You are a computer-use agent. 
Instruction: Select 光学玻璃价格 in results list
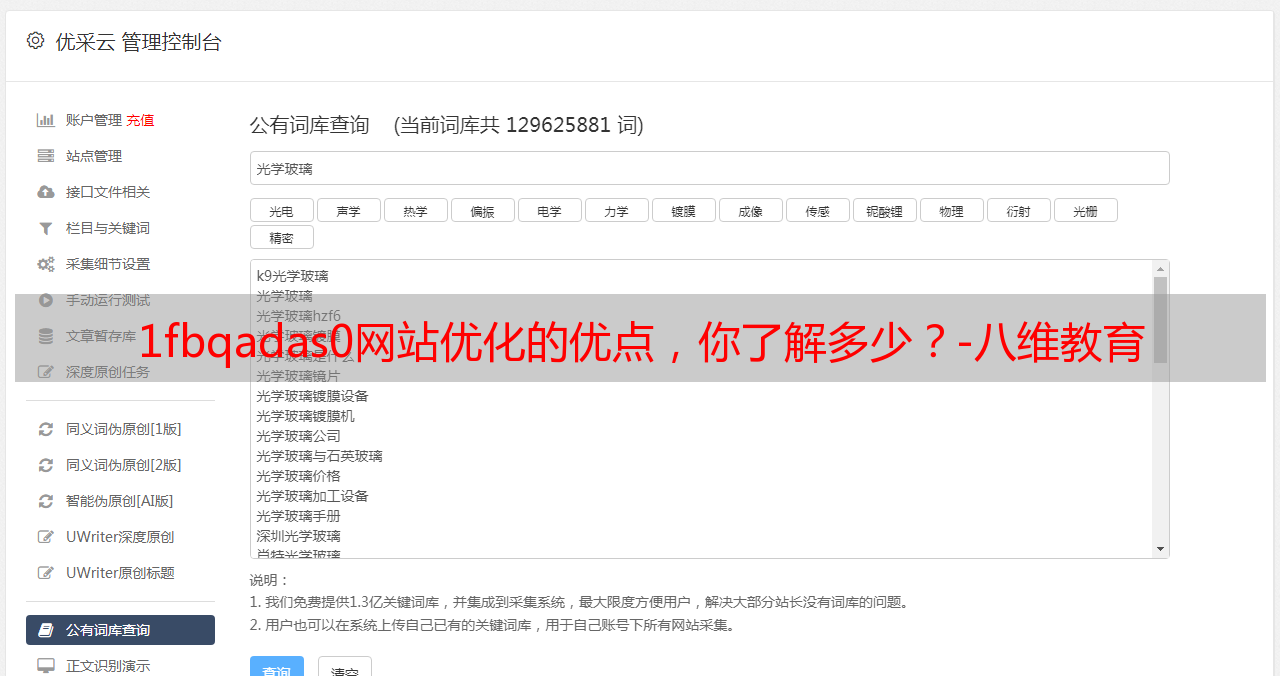coord(298,476)
